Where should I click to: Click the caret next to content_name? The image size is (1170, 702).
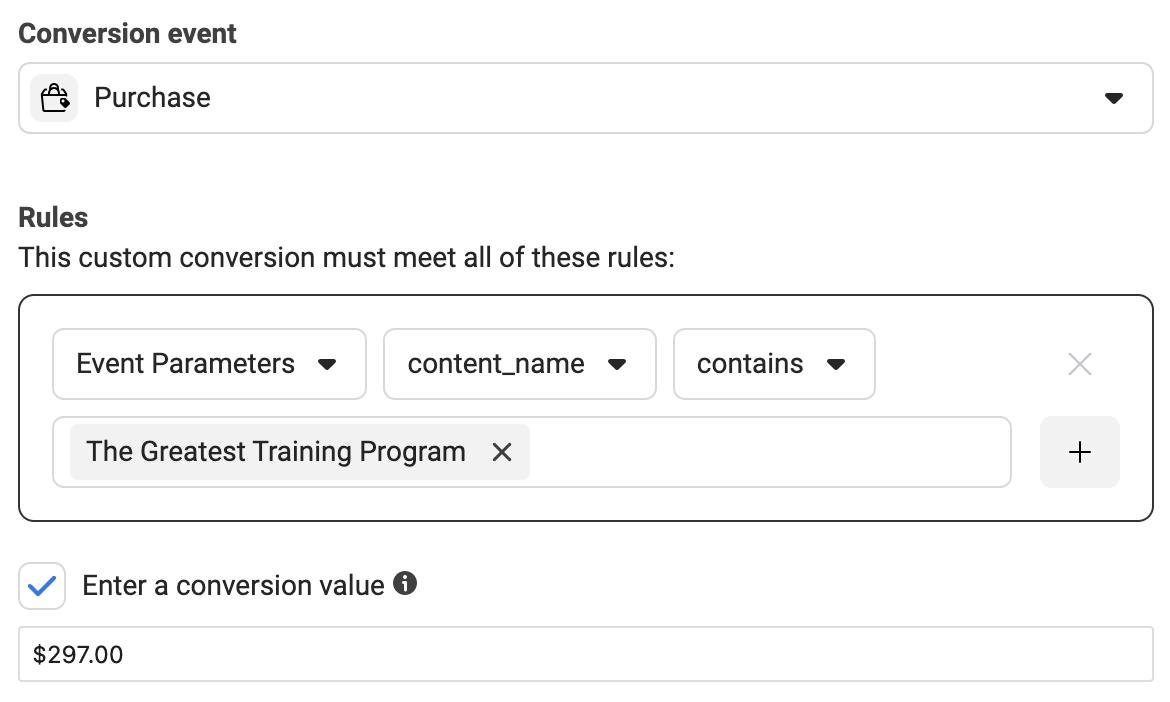click(616, 364)
